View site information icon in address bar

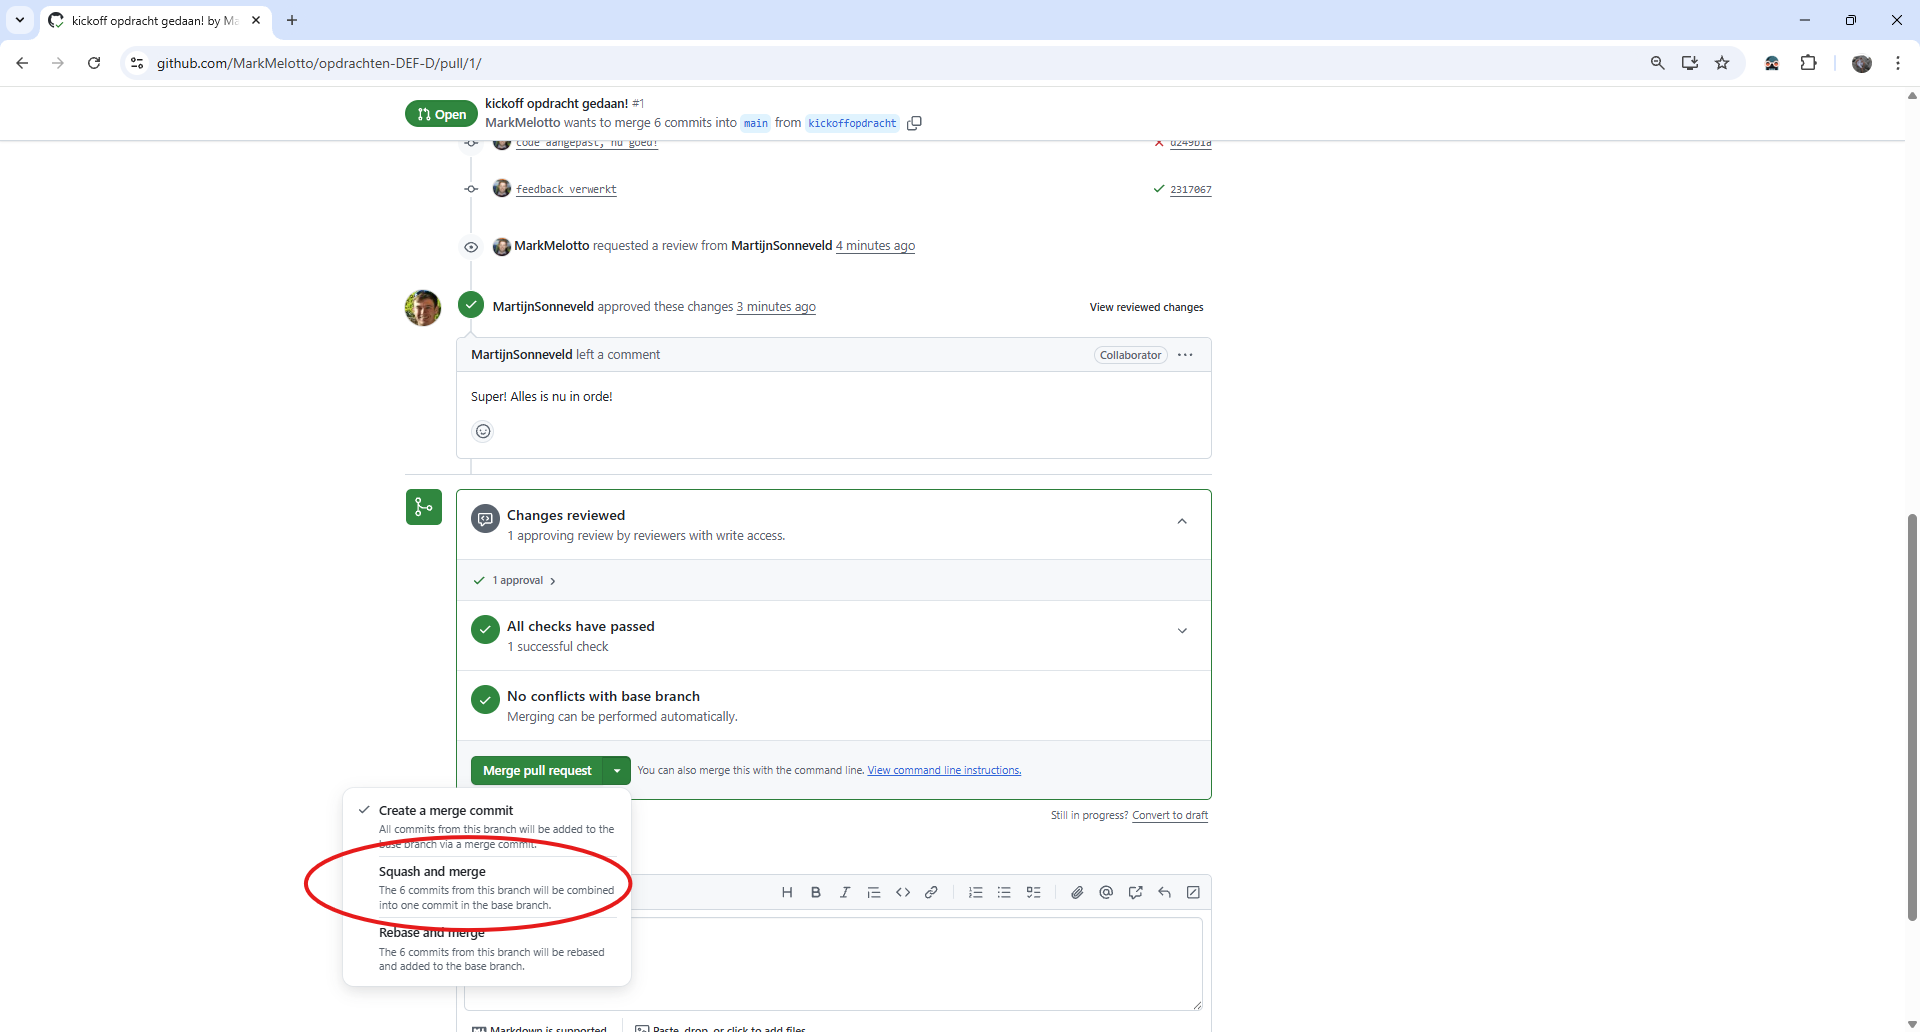pos(137,63)
